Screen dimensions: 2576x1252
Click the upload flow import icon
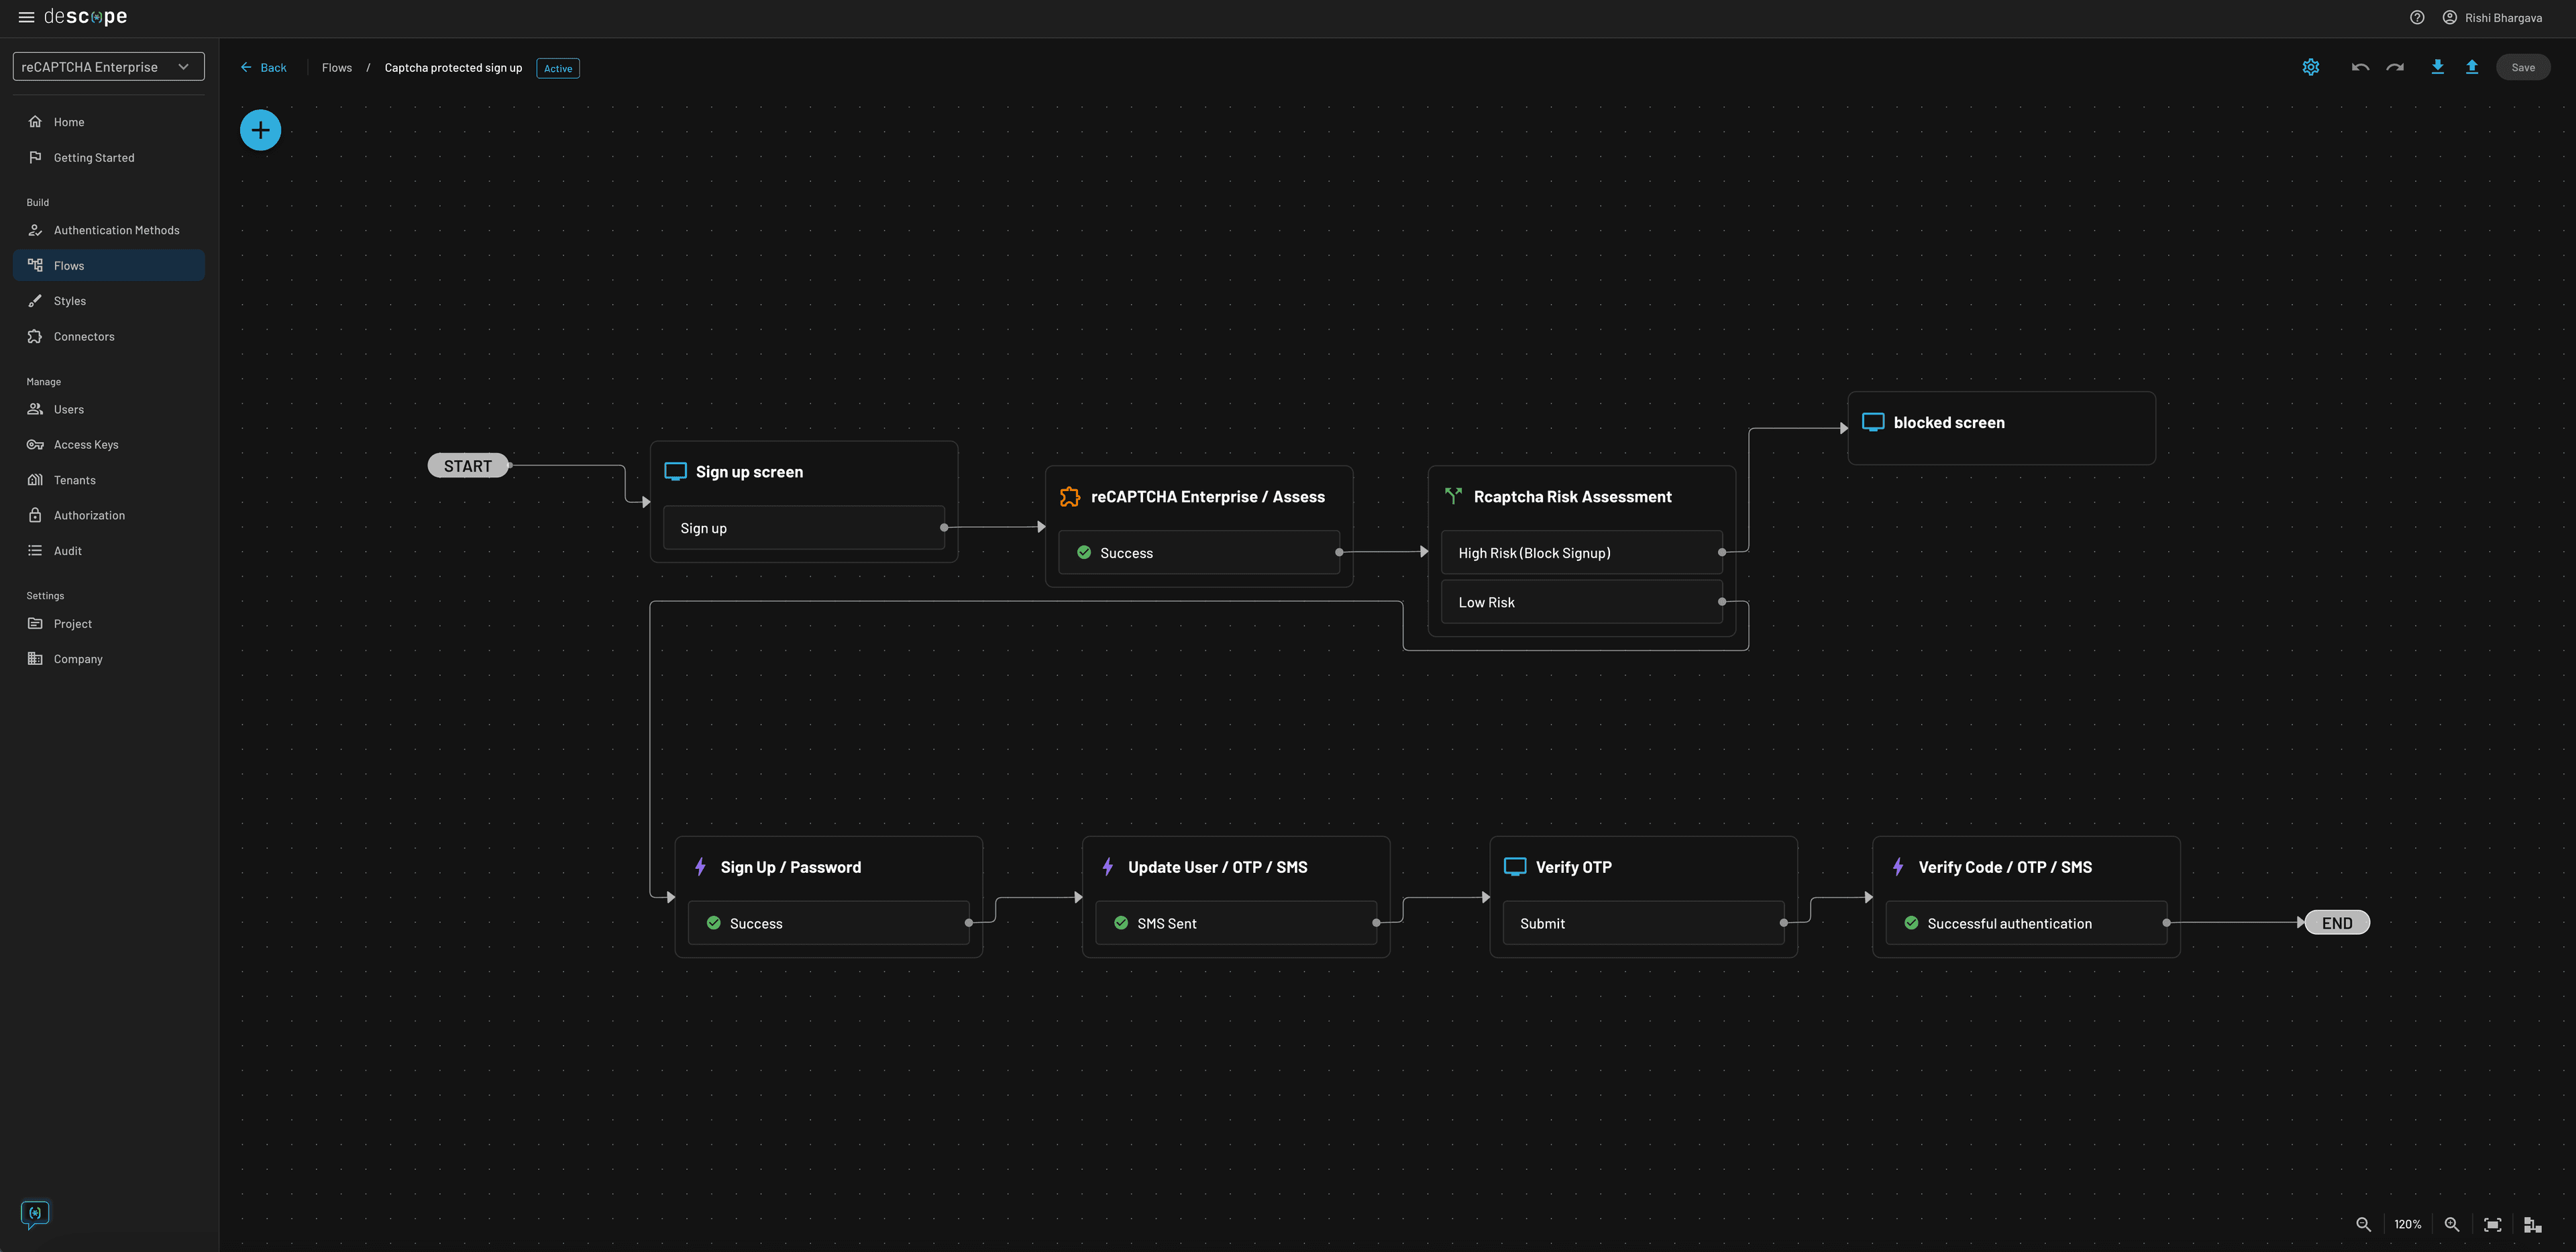(2471, 67)
